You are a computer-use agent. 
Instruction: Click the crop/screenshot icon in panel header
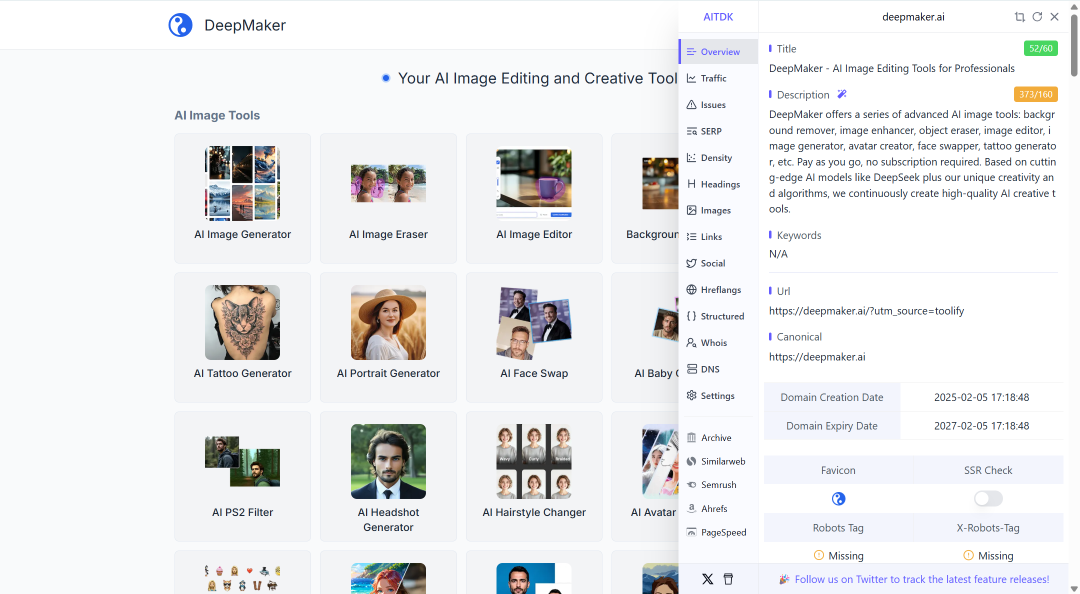tap(1019, 17)
